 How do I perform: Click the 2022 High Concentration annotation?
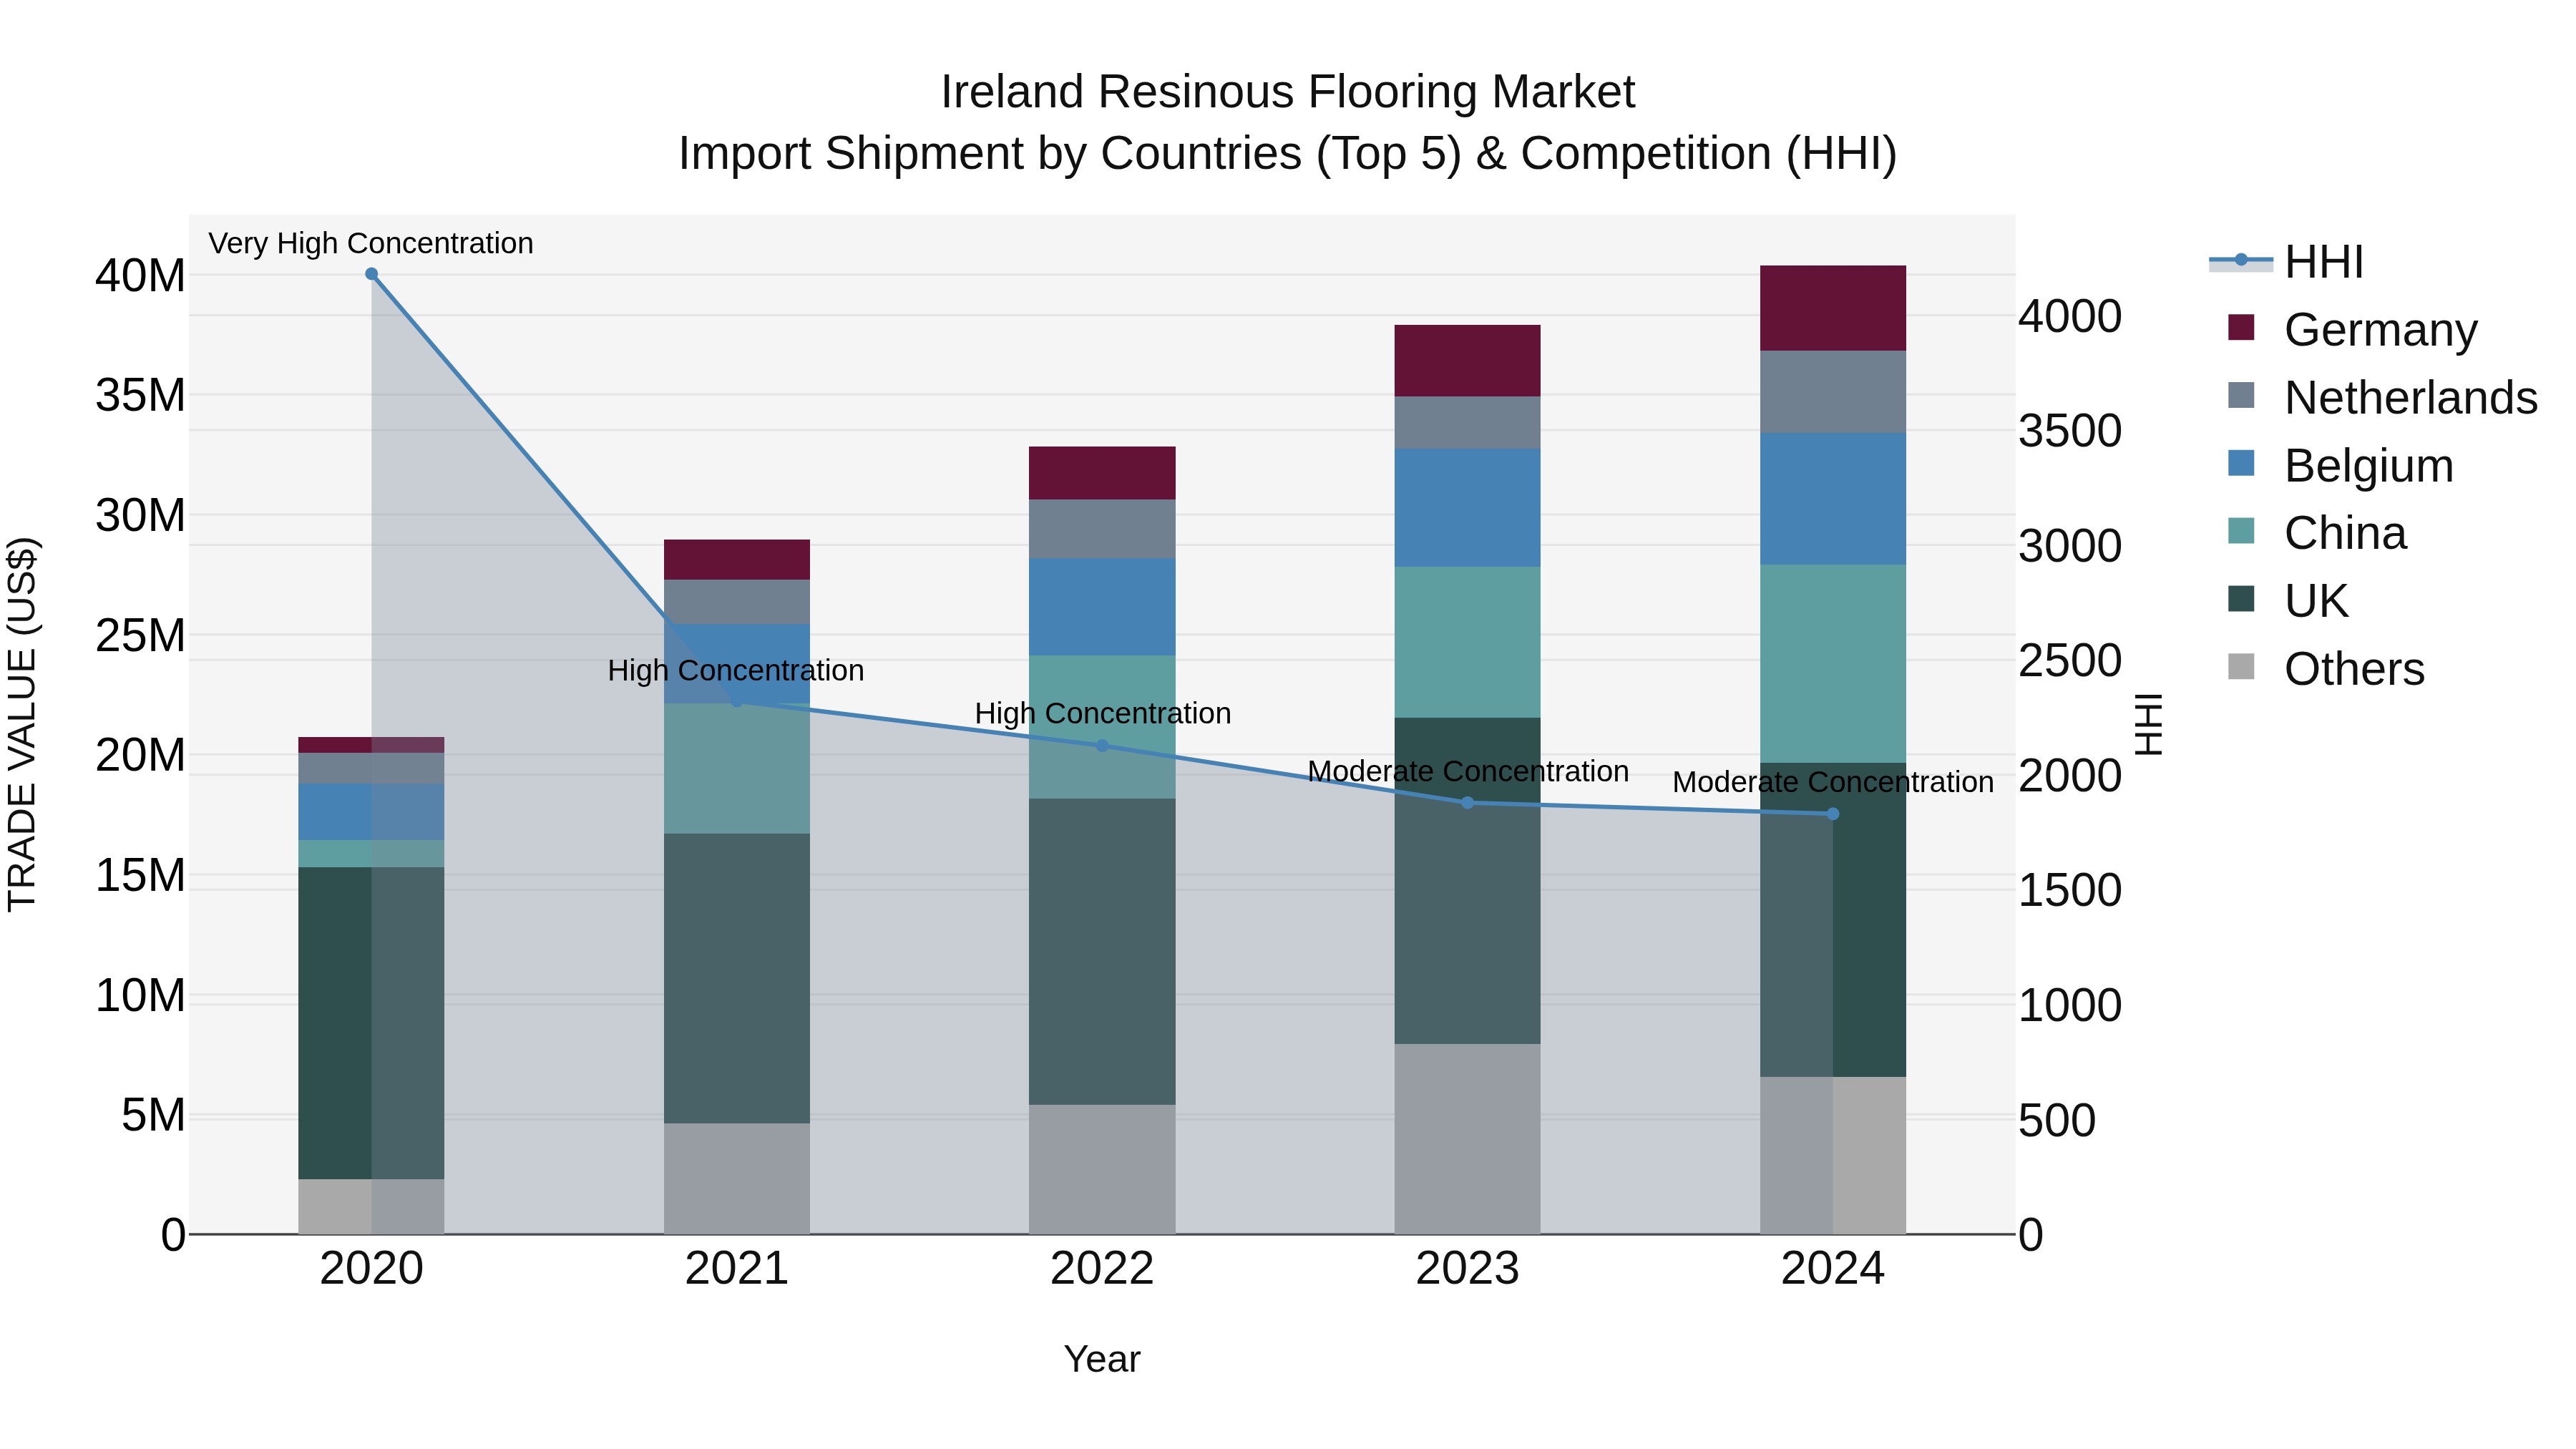pyautogui.click(x=1103, y=713)
